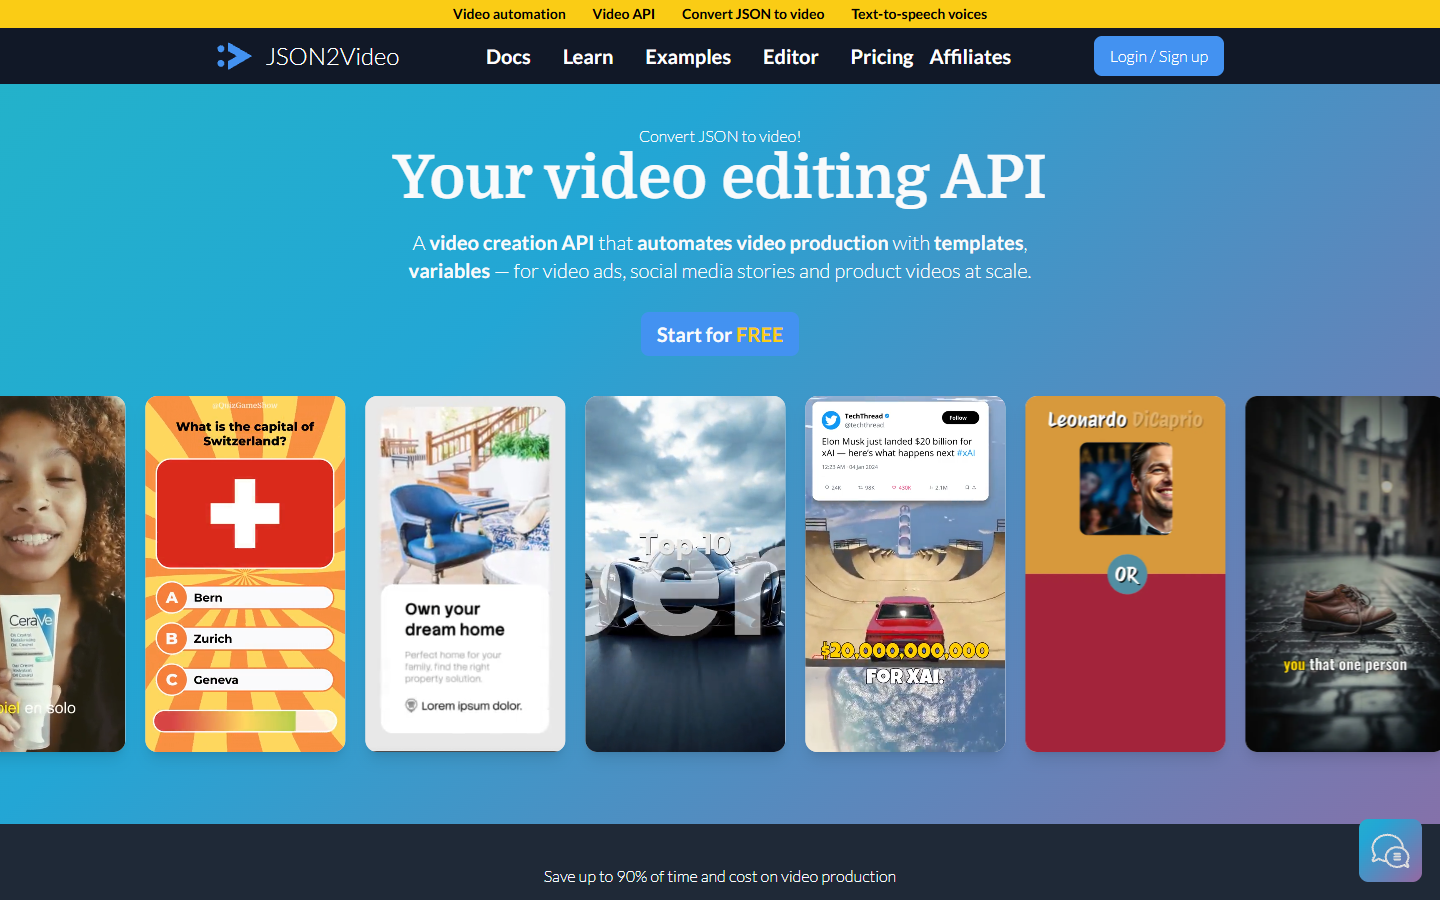
Task: Open the 'you that one person' shoe video
Action: pos(1342,574)
